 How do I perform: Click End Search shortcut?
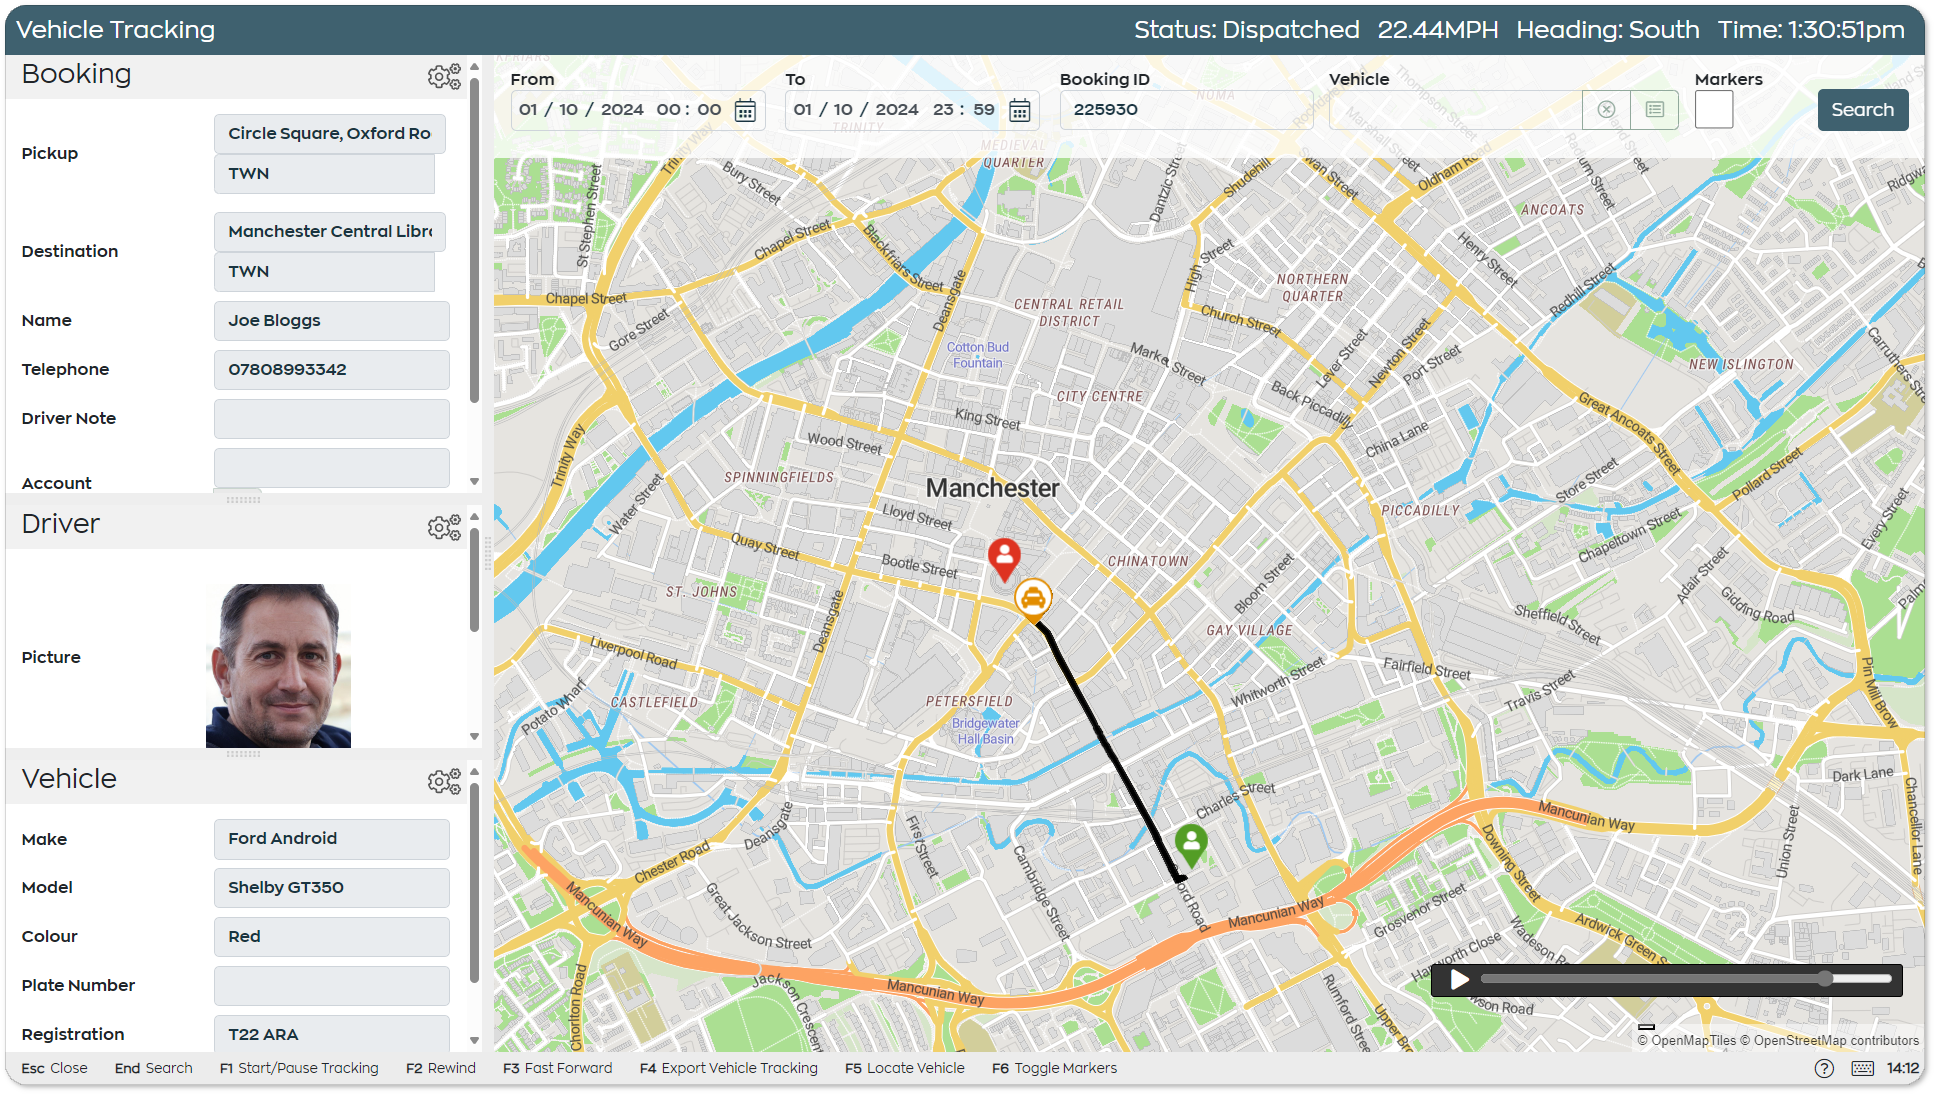(153, 1068)
